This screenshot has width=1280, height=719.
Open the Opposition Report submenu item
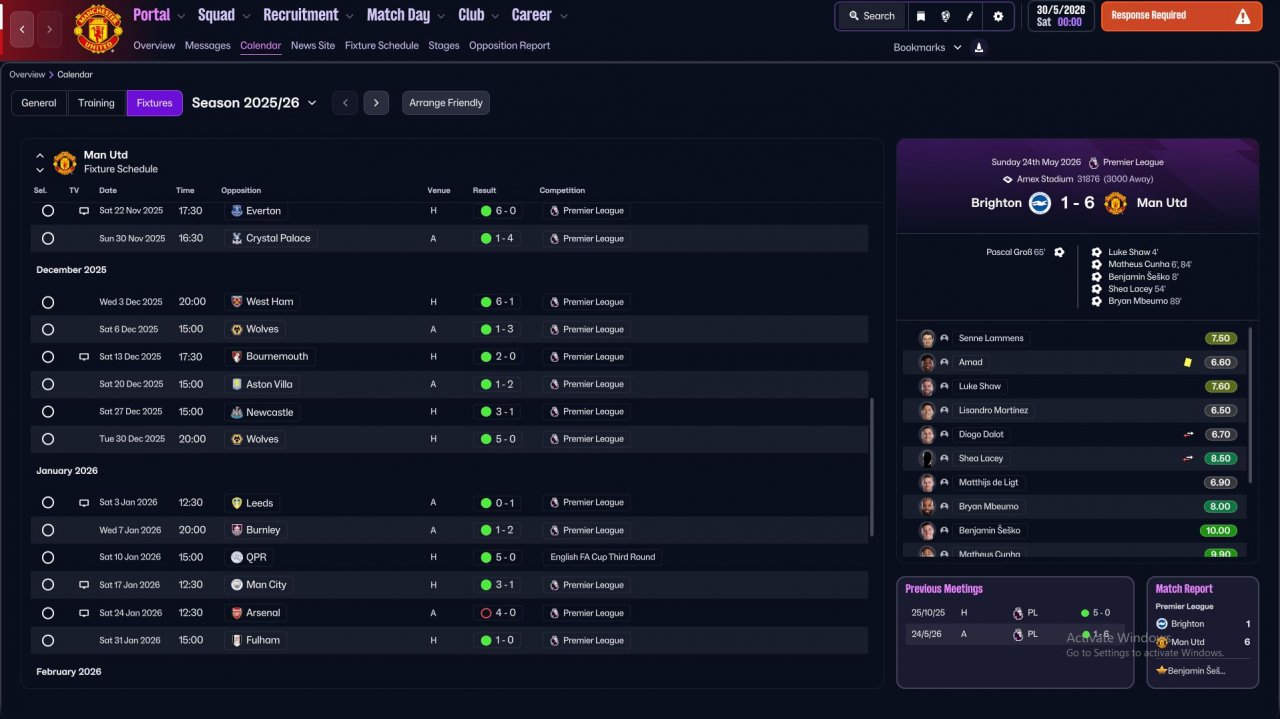509,46
